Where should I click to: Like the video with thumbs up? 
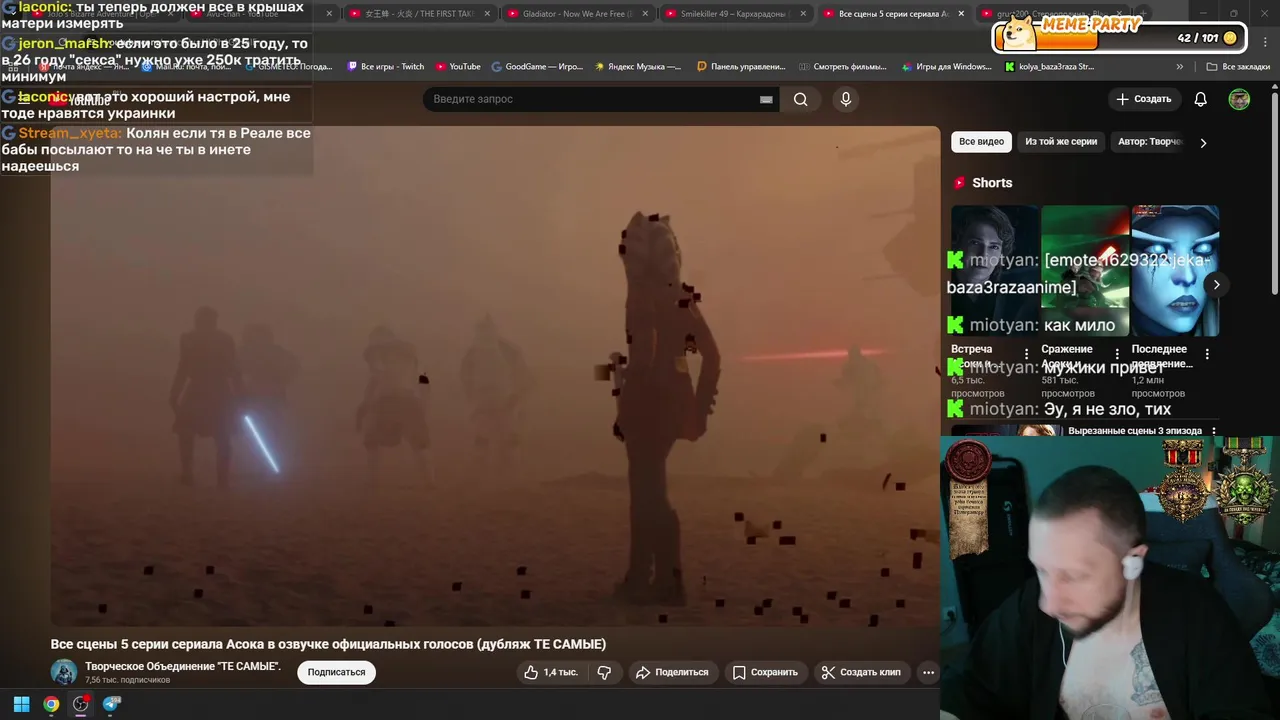[x=551, y=672]
